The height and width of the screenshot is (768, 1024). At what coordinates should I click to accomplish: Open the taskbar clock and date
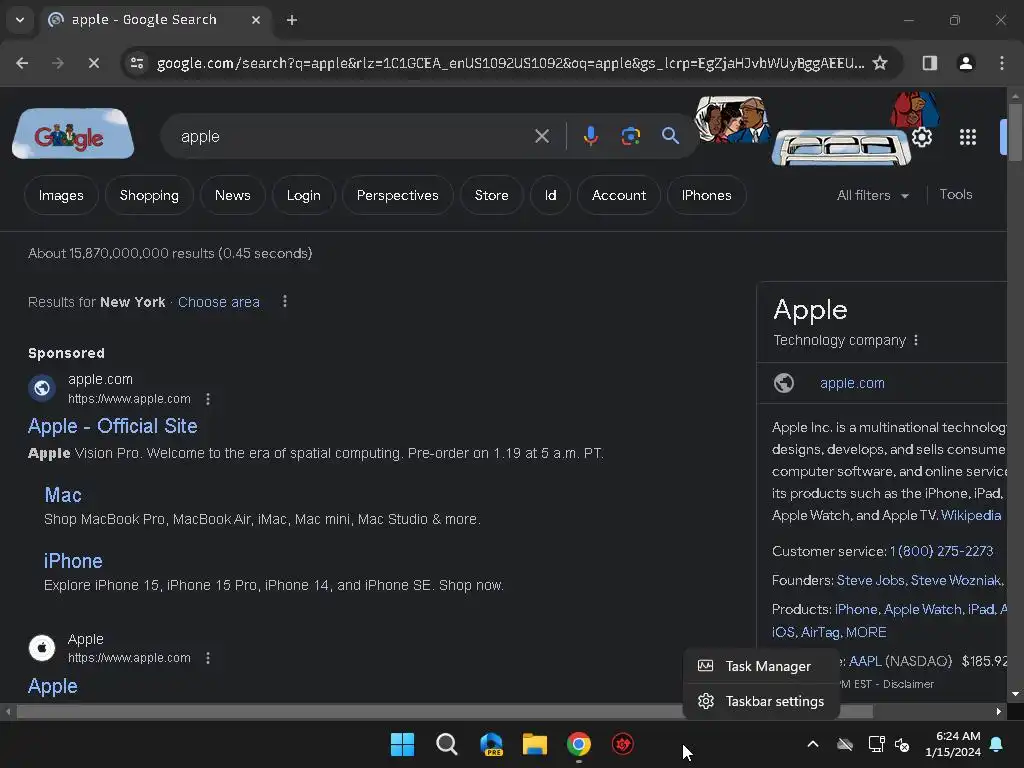point(953,744)
